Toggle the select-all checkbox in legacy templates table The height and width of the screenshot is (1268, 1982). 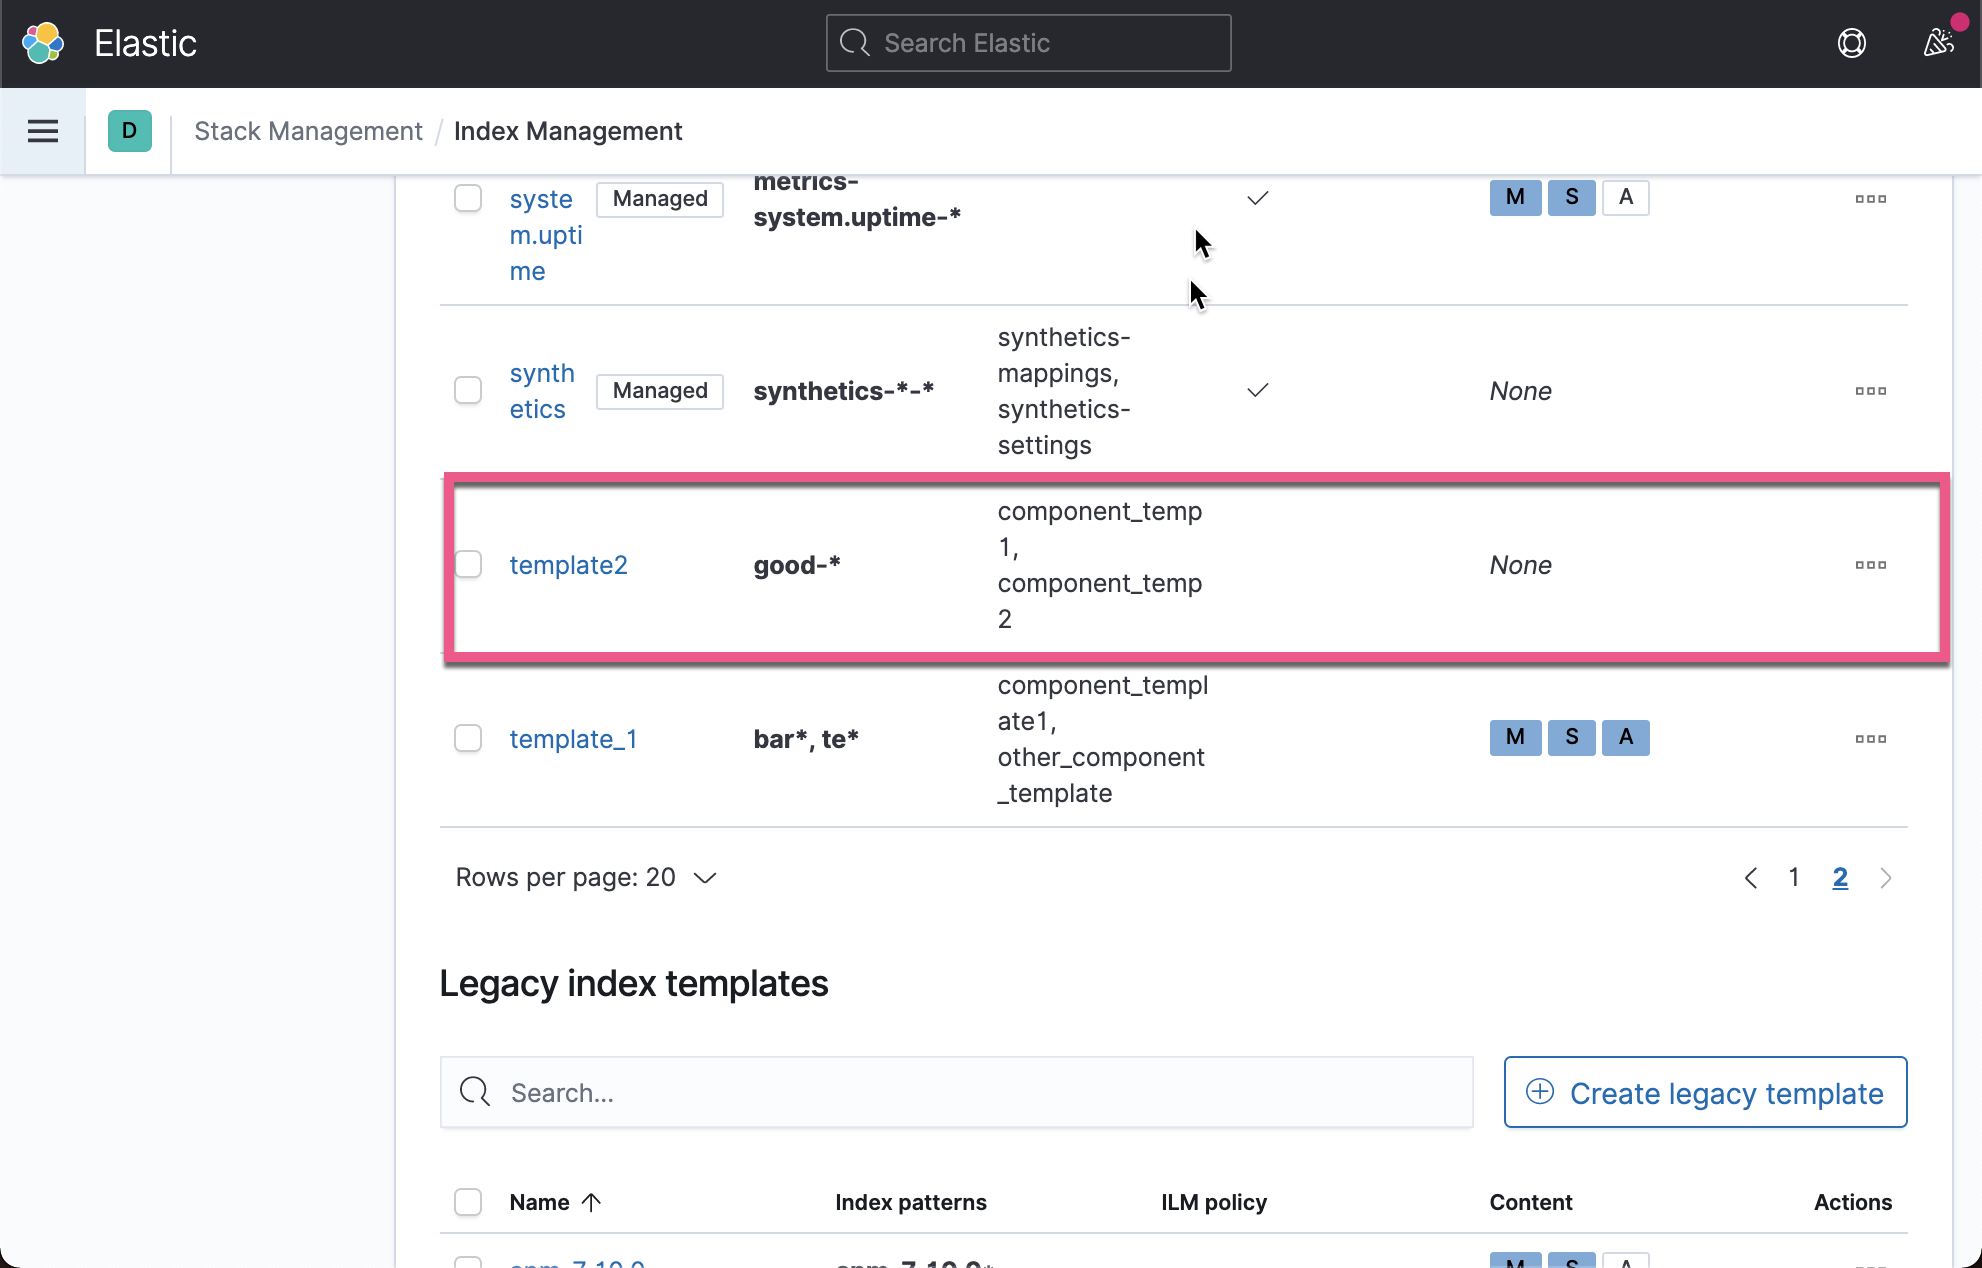tap(467, 1202)
